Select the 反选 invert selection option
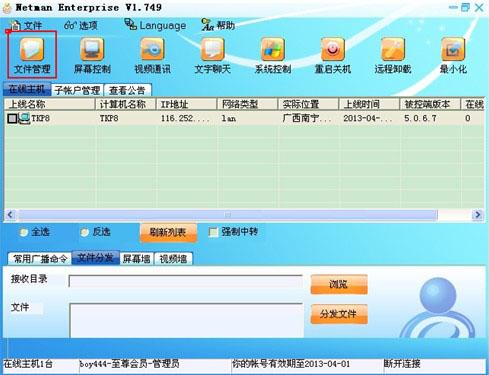 click(85, 232)
